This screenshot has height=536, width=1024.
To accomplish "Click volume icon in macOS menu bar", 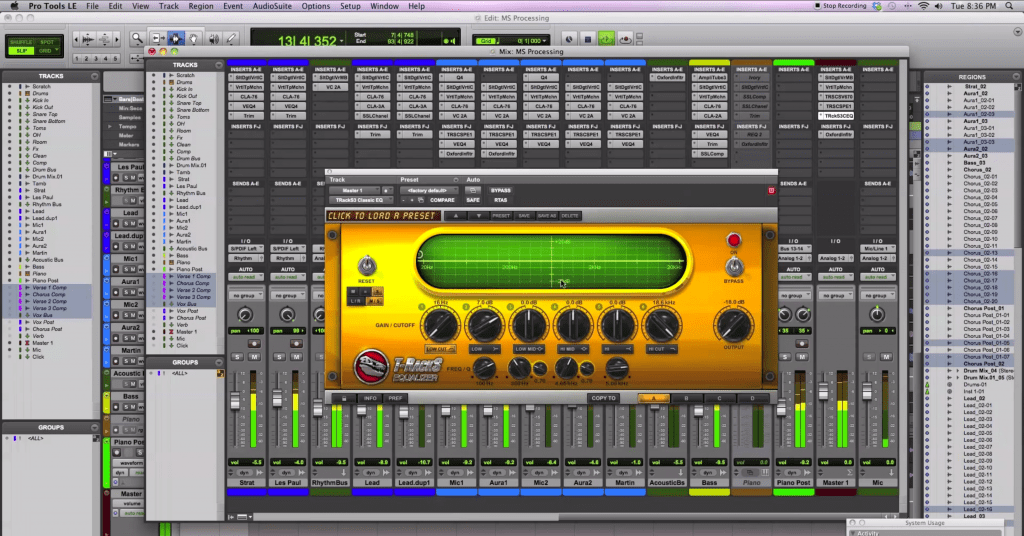I will (938, 6).
